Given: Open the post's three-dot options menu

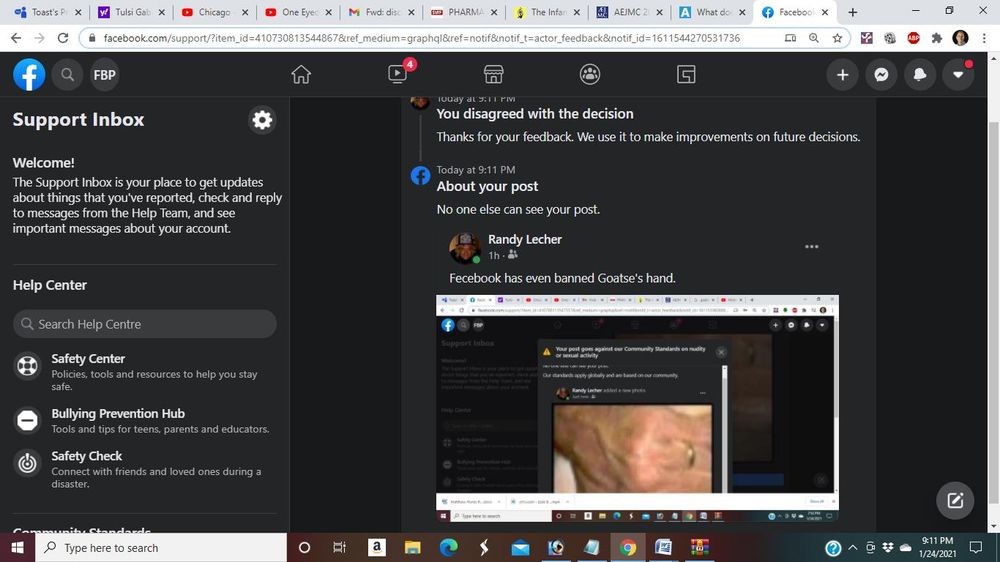Looking at the screenshot, I should click(x=811, y=247).
